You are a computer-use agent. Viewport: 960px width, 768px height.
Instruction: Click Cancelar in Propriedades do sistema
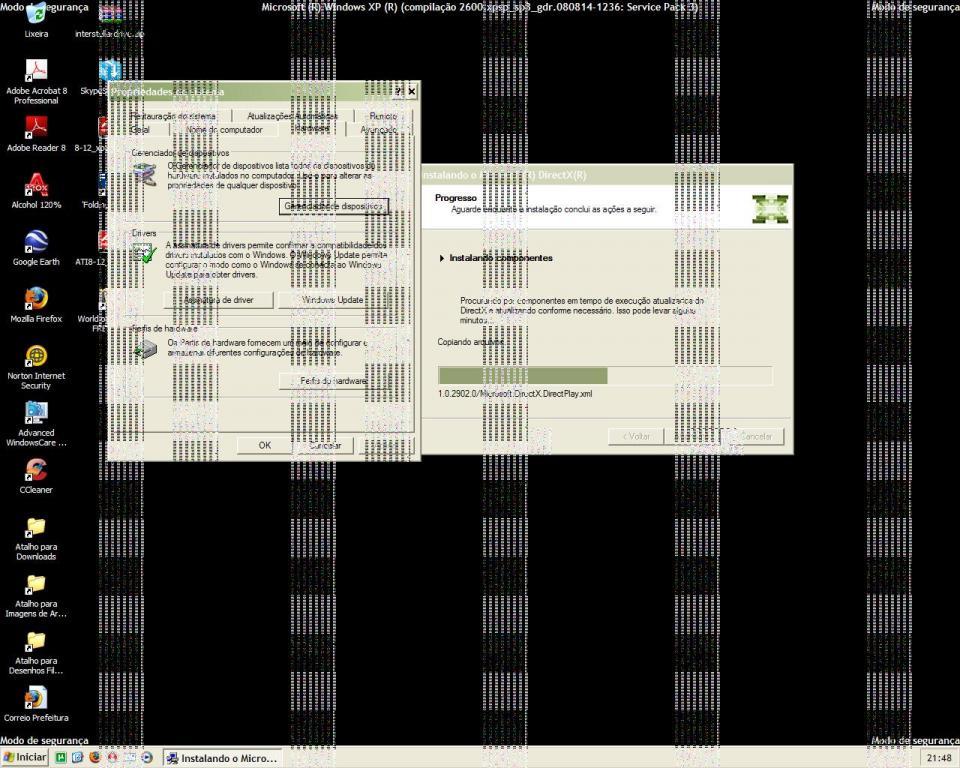325,445
